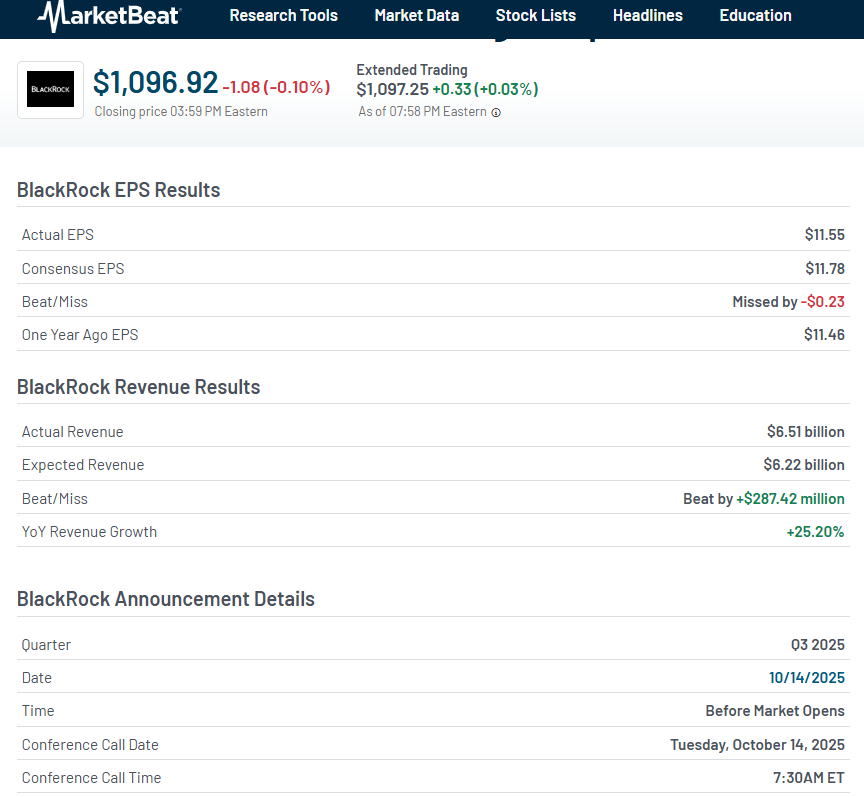Click the Actual EPS label
The height and width of the screenshot is (797, 864).
(57, 235)
